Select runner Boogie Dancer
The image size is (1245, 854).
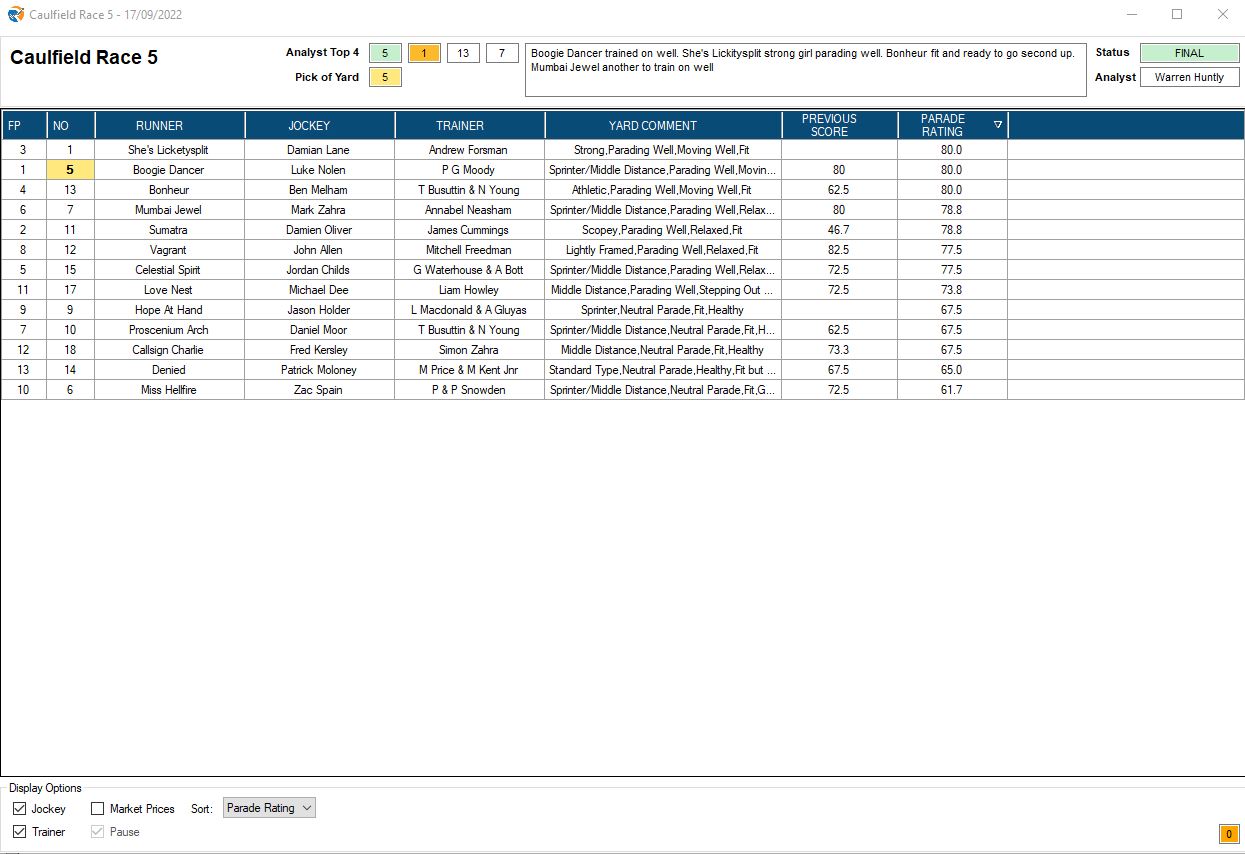pyautogui.click(x=169, y=170)
